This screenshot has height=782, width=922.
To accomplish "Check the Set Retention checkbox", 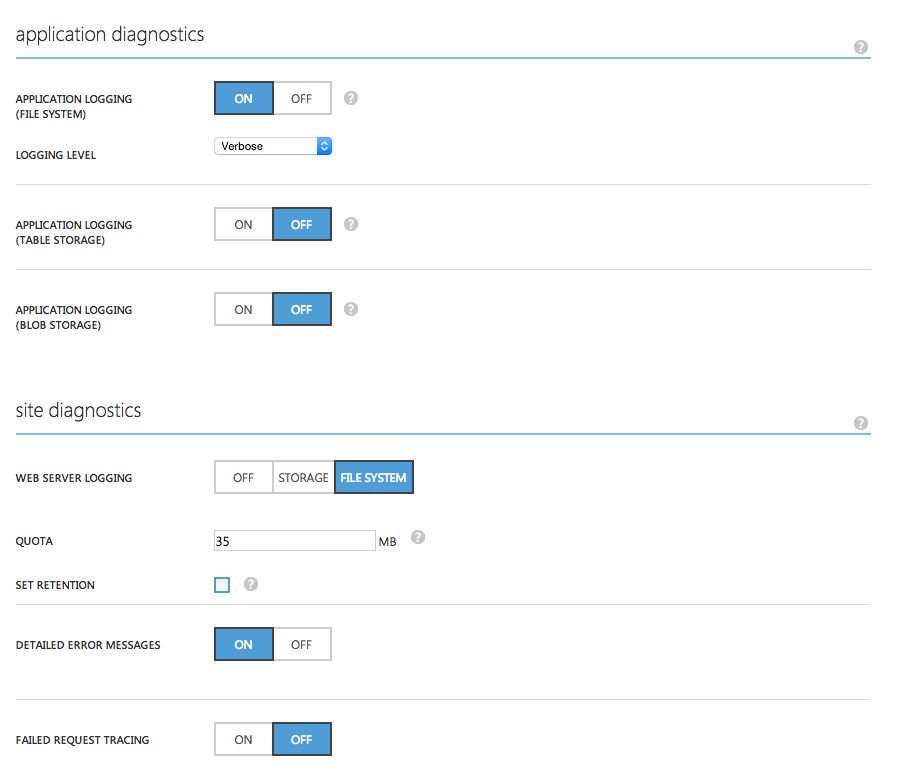I will click(222, 585).
